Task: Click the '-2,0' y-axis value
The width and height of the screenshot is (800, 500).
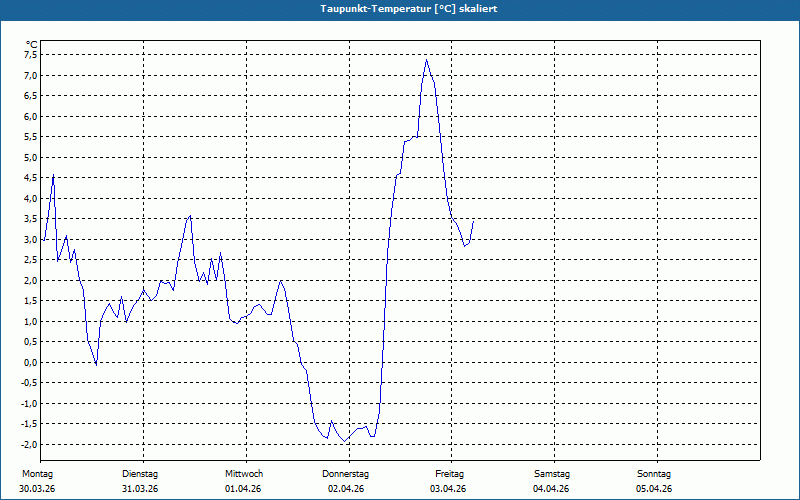Action: (30, 444)
